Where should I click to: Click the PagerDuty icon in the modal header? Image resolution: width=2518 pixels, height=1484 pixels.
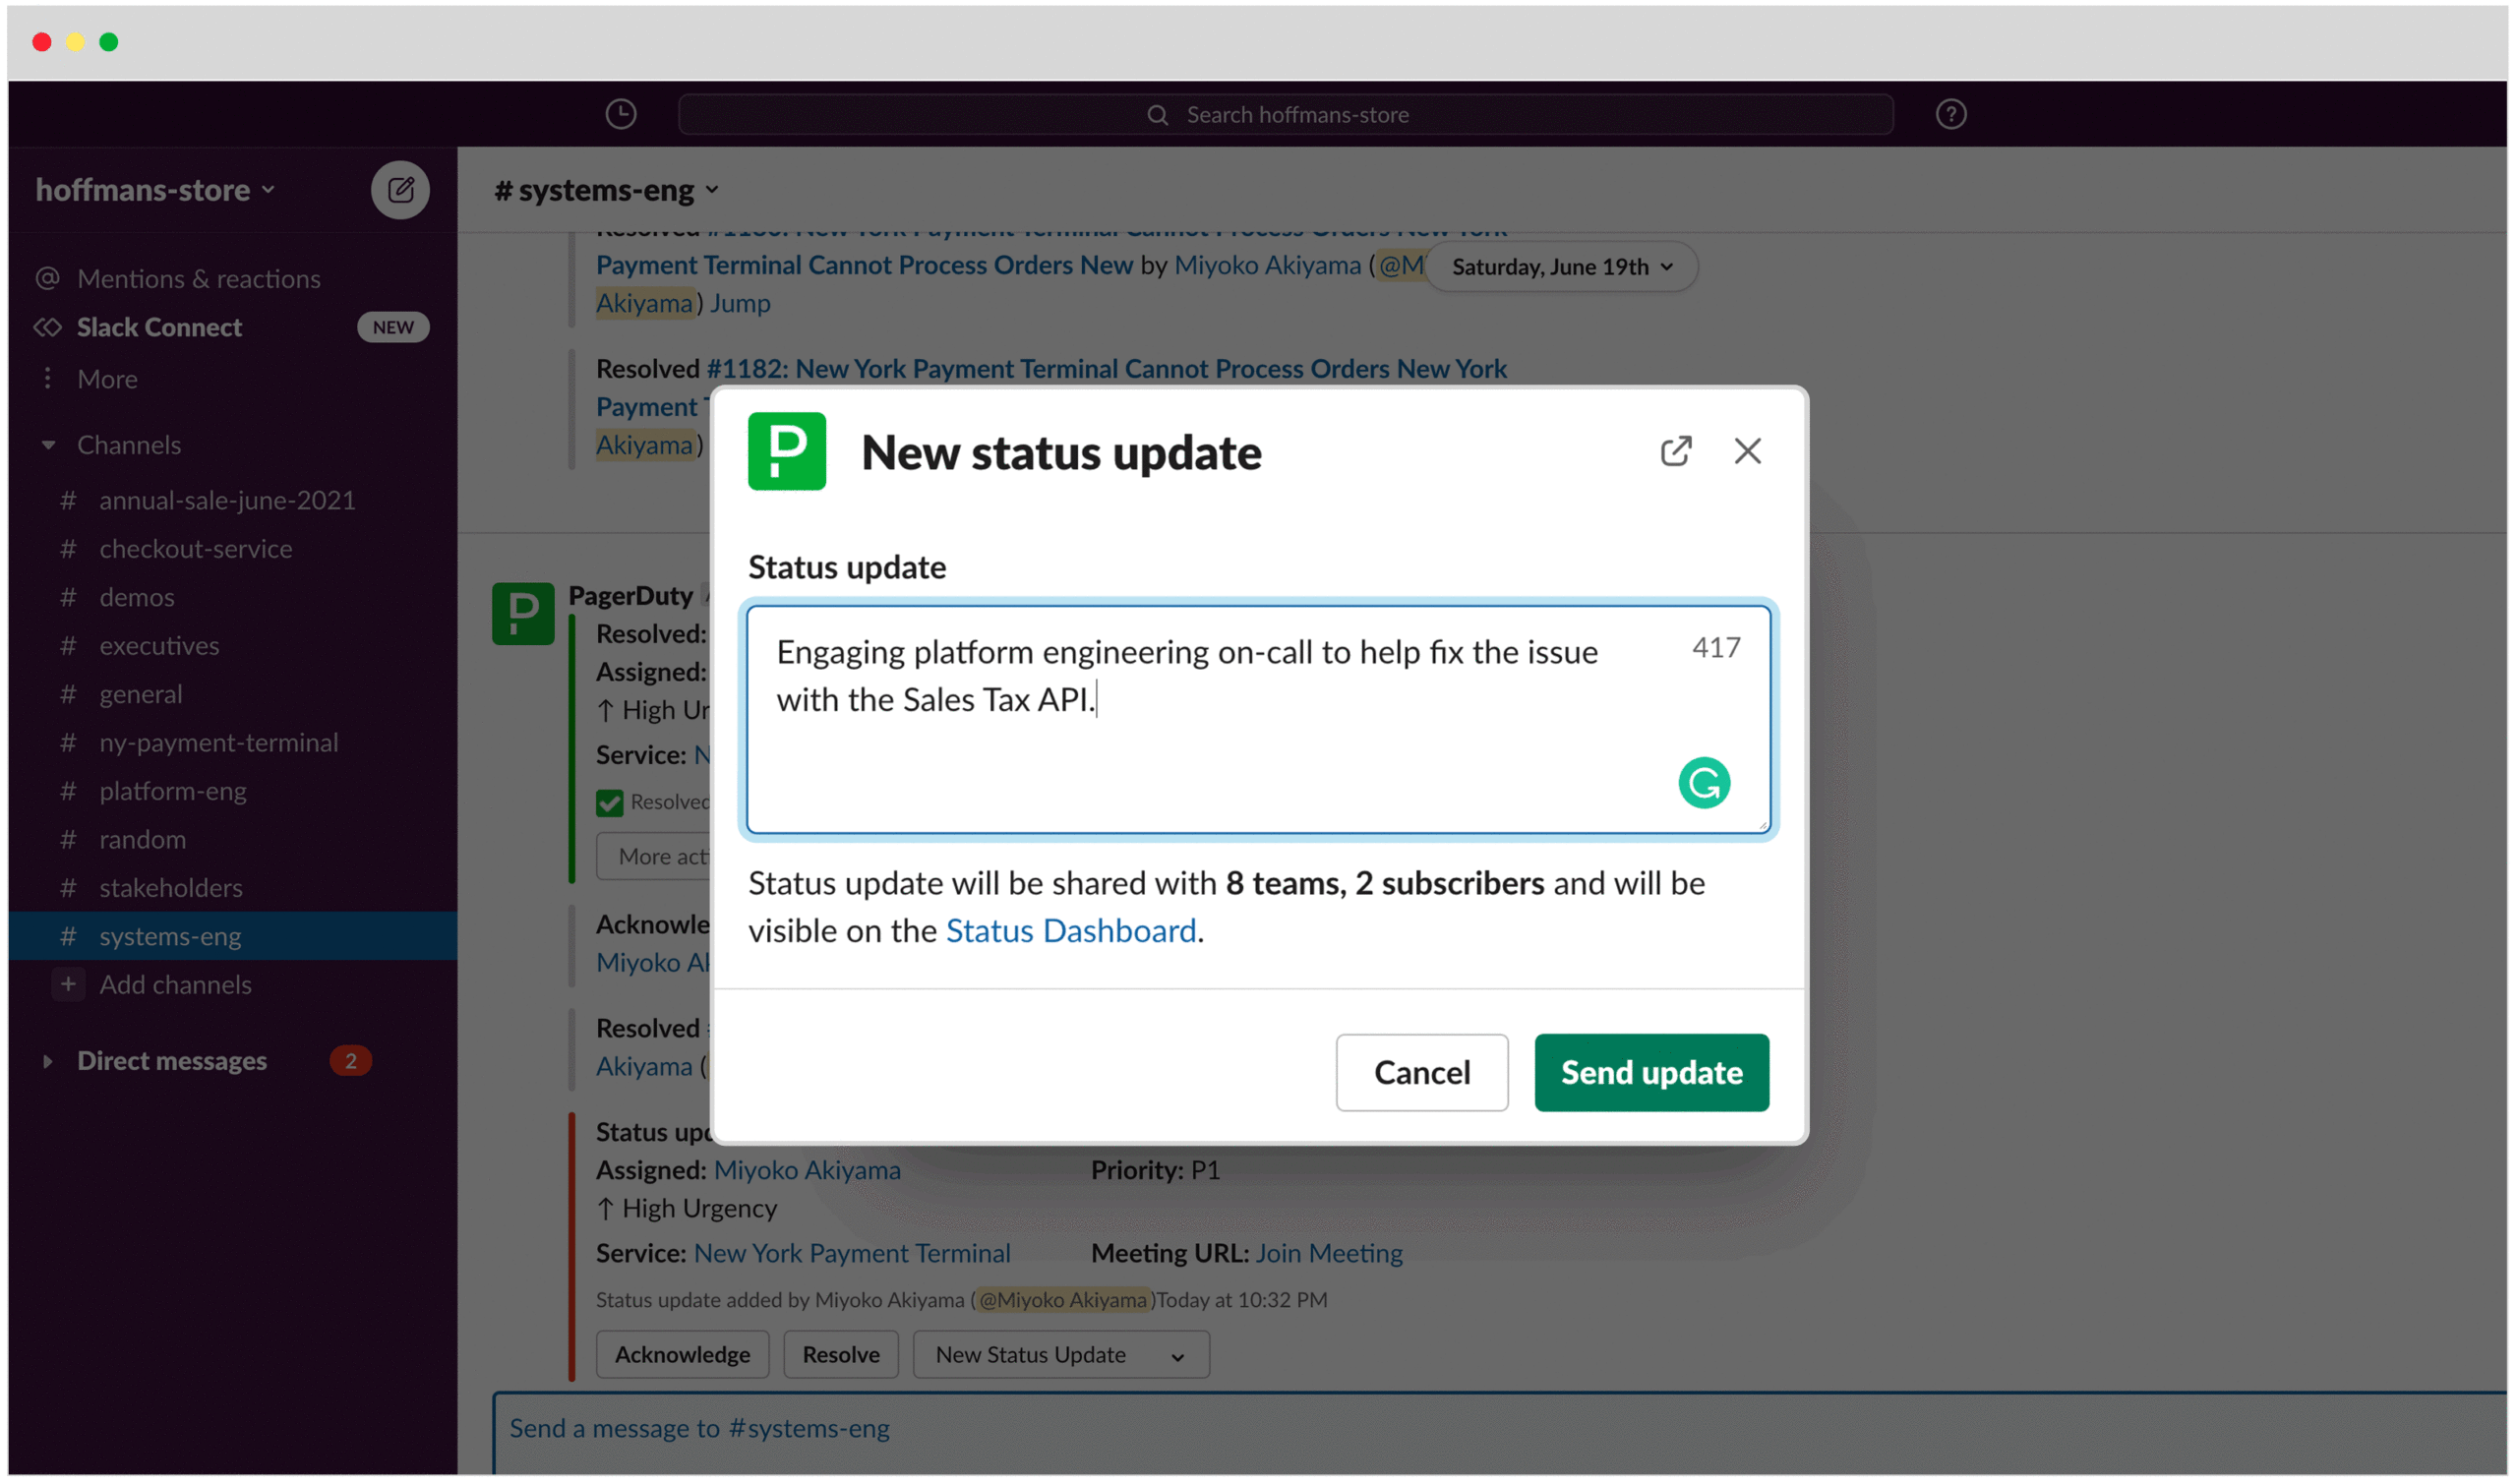click(x=787, y=452)
